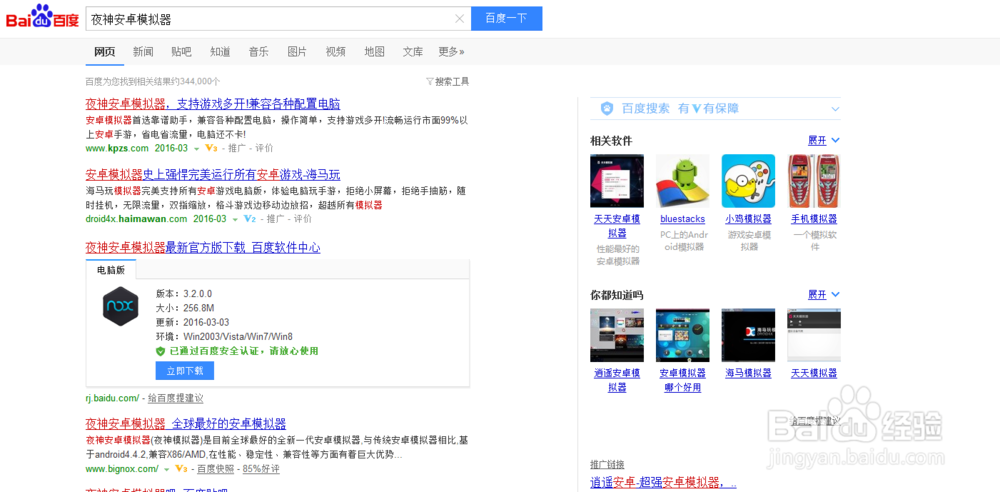This screenshot has height=492, width=1000.
Task: Click 海马模拟器 thumbnail
Action: tap(748, 336)
